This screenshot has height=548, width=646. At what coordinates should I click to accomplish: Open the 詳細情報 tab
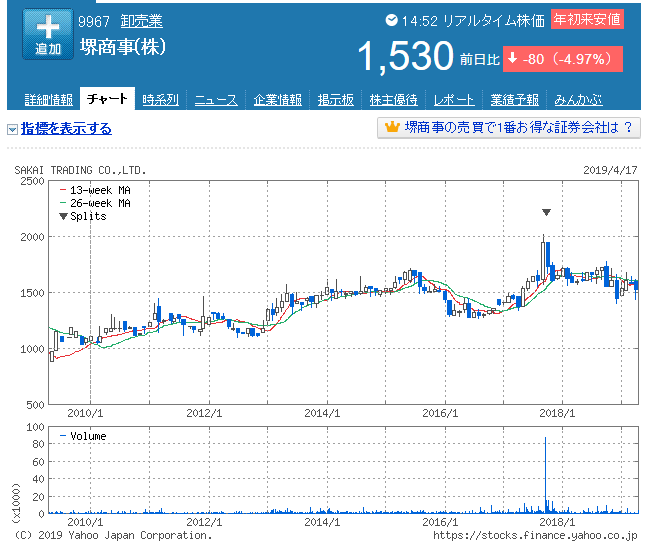point(49,100)
